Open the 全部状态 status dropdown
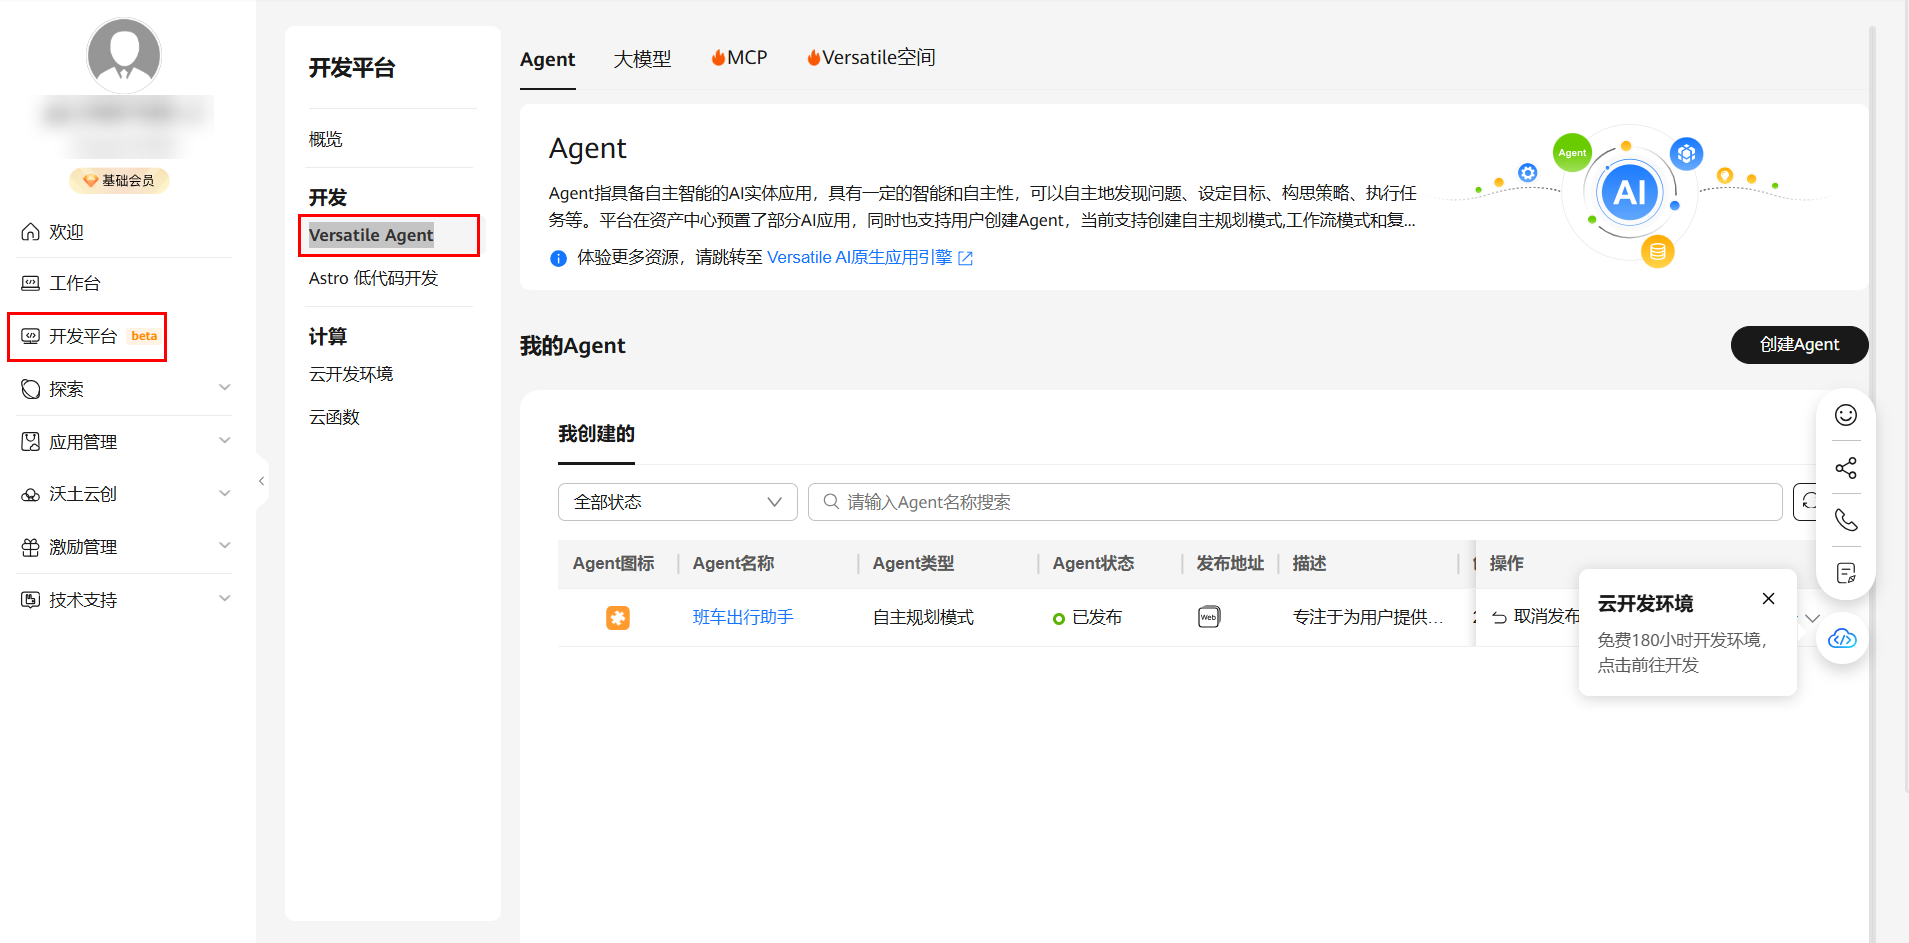This screenshot has width=1909, height=943. (x=677, y=501)
